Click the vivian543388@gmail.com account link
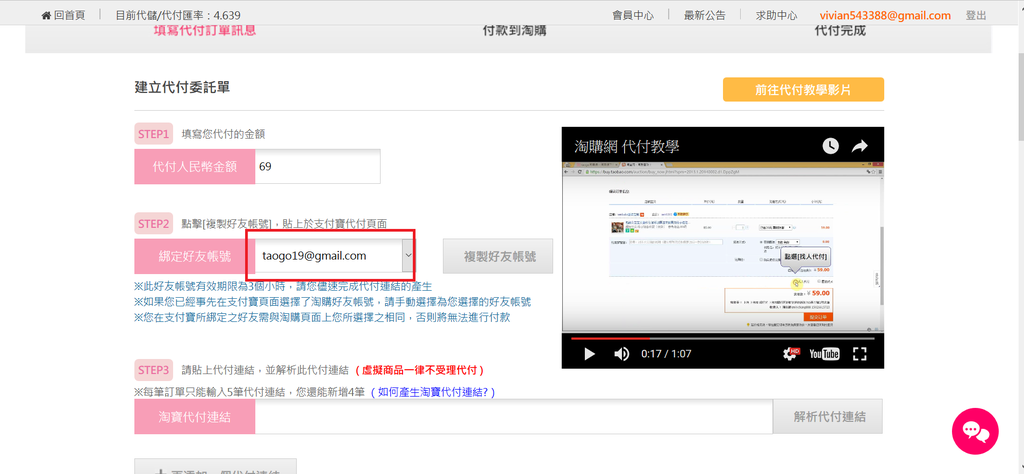Screen dimensions: 1024x474 (886, 16)
